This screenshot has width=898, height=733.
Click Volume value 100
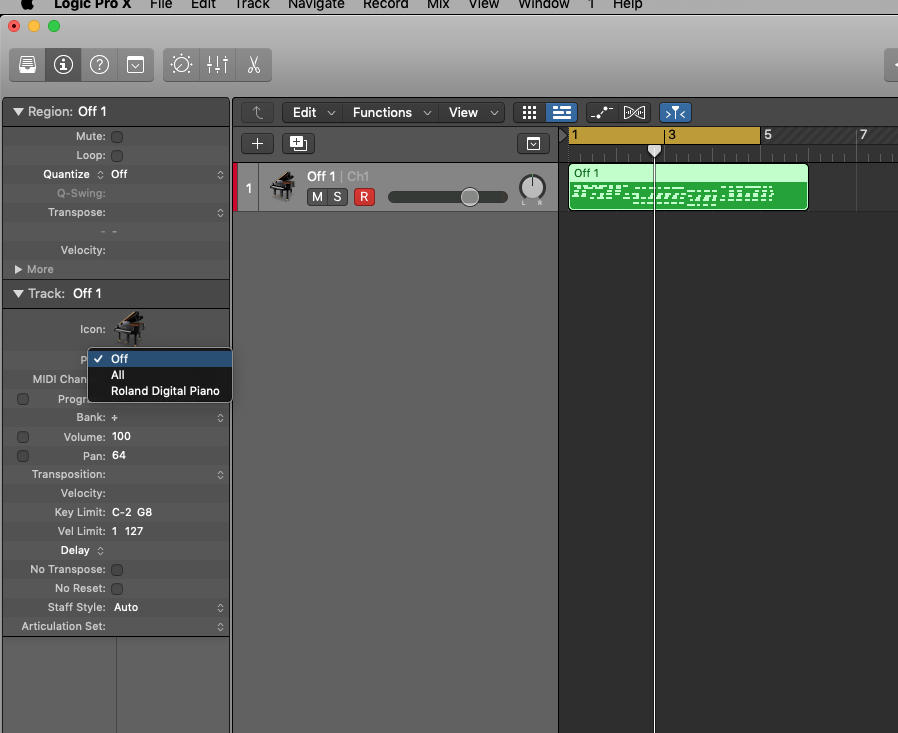point(121,437)
